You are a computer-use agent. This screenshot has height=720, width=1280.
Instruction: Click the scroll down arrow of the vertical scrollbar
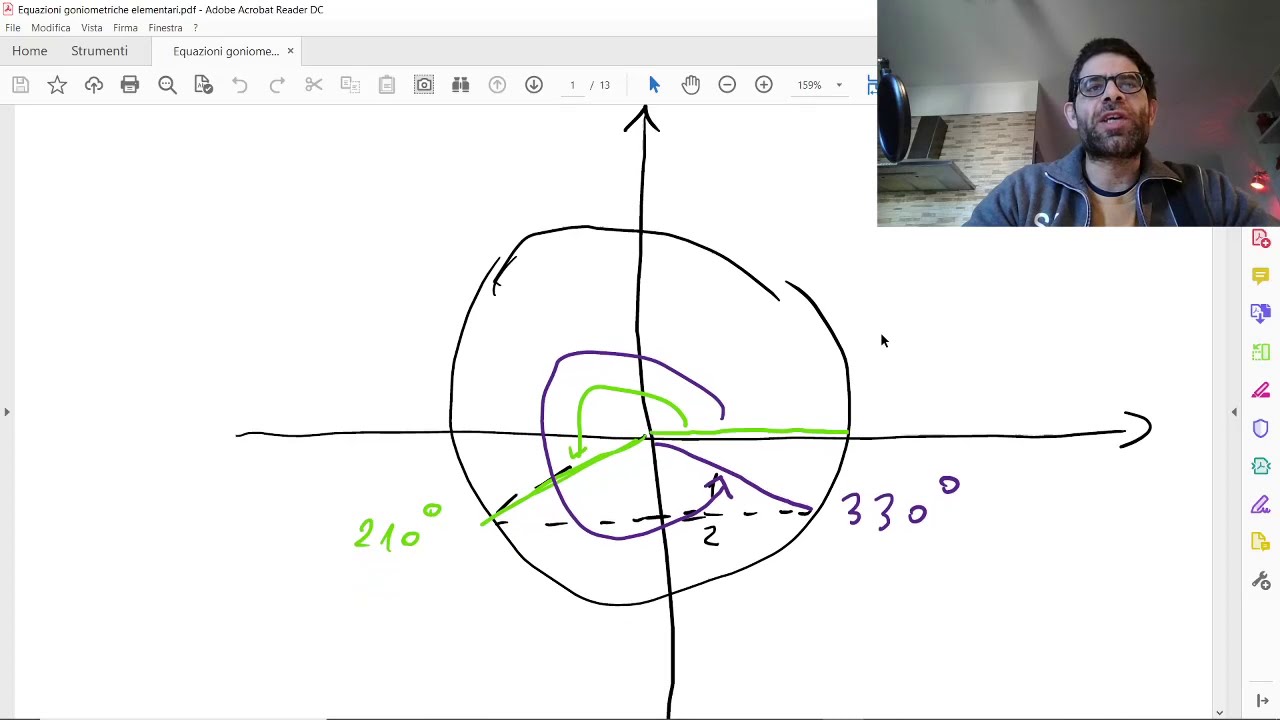tap(1219, 713)
